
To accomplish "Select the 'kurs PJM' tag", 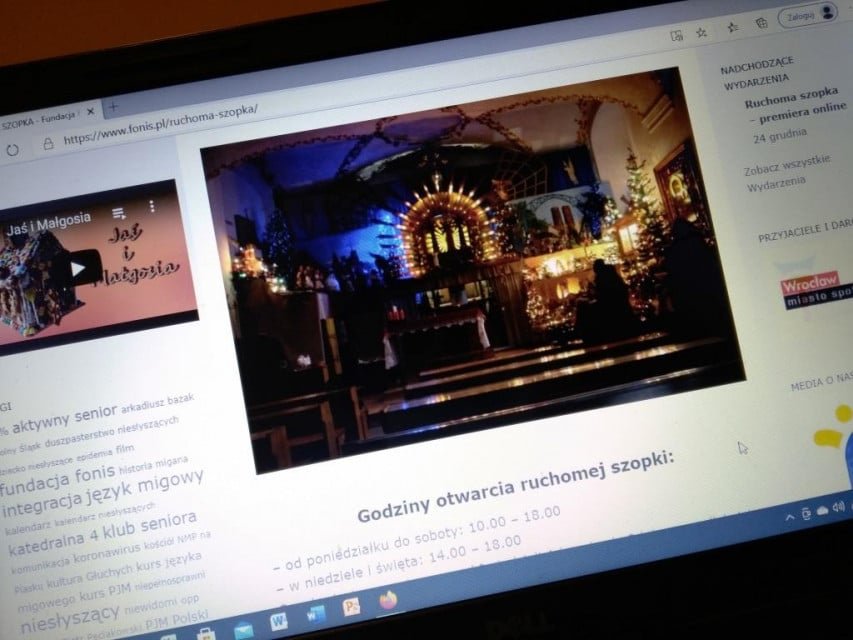I will pos(104,592).
